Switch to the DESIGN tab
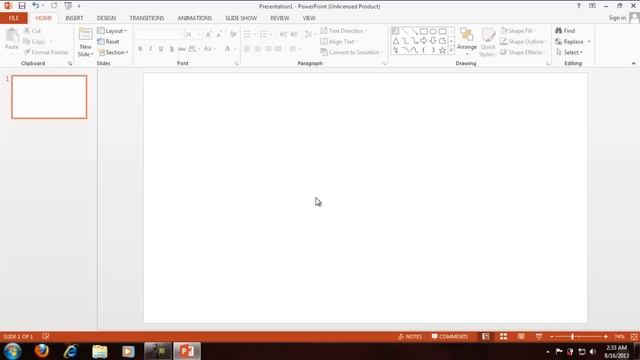 [x=106, y=18]
